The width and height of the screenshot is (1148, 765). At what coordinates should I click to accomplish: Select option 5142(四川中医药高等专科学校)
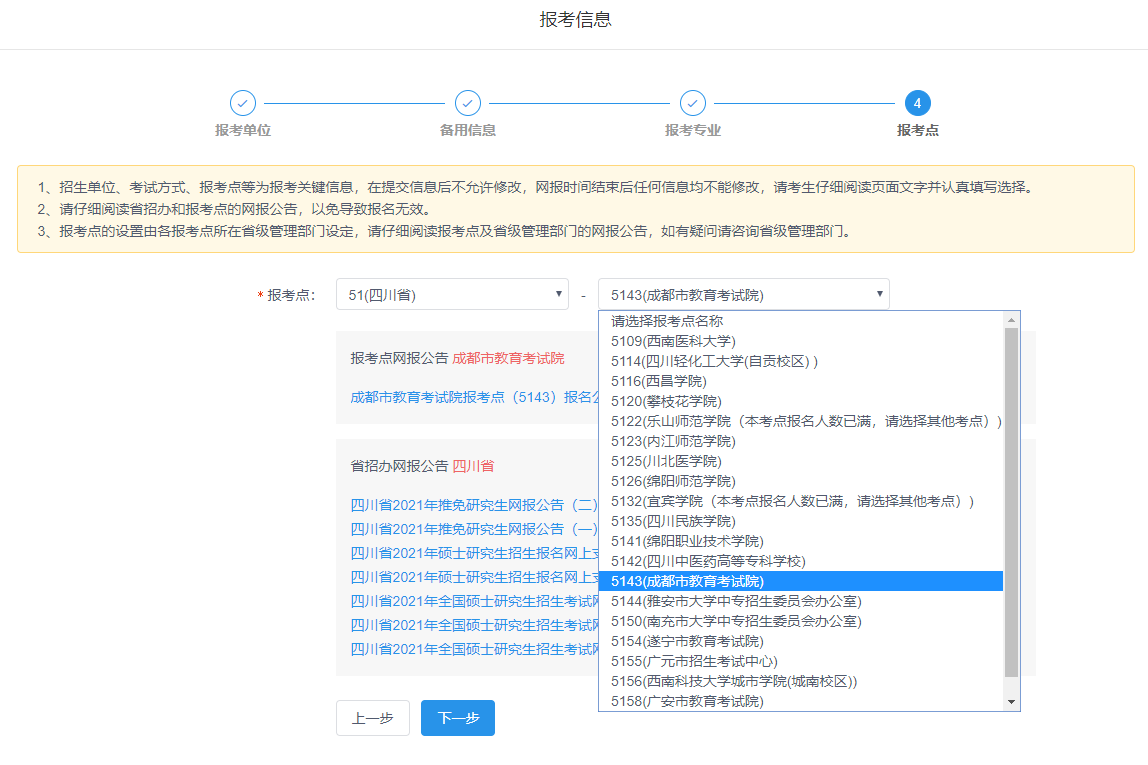coord(801,561)
